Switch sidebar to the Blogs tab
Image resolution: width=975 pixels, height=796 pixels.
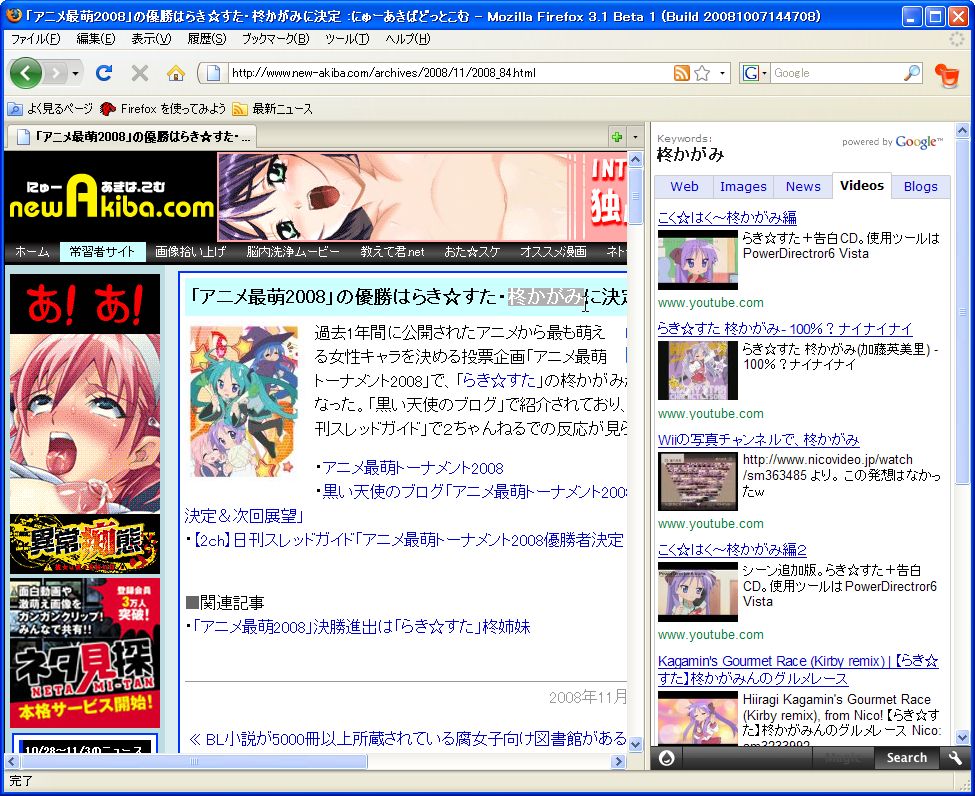920,187
